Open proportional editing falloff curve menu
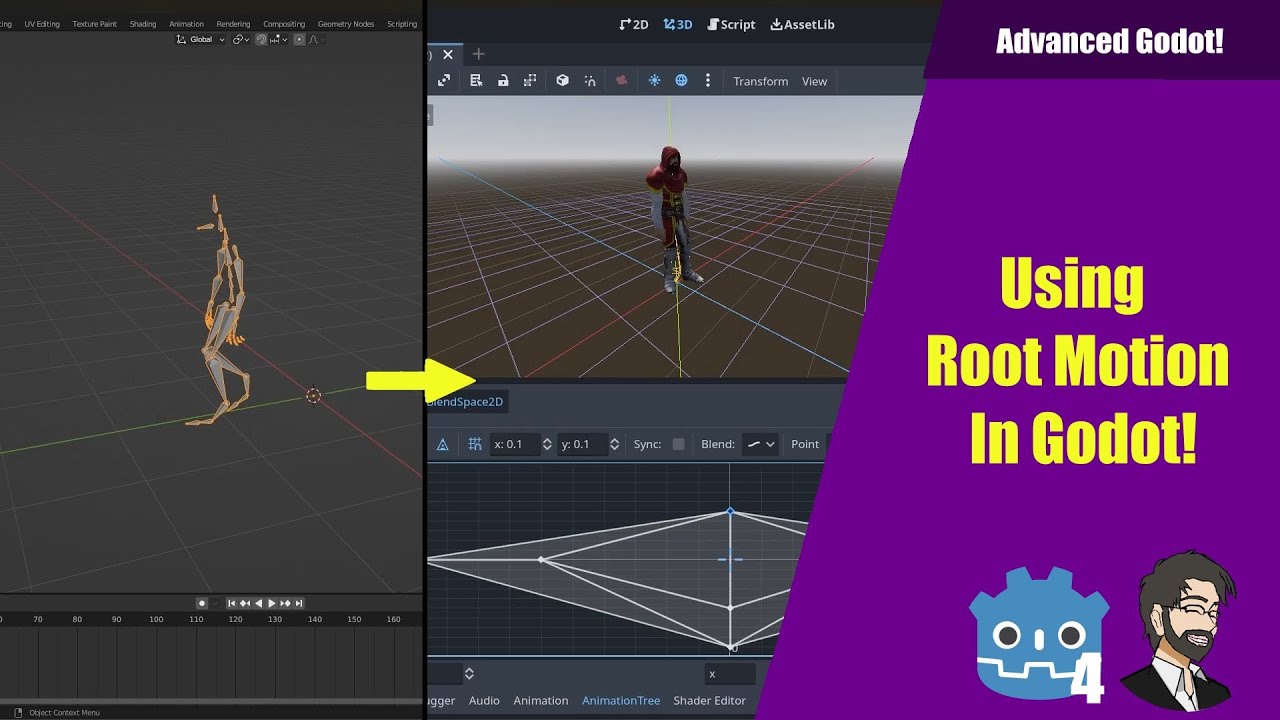 pos(316,40)
